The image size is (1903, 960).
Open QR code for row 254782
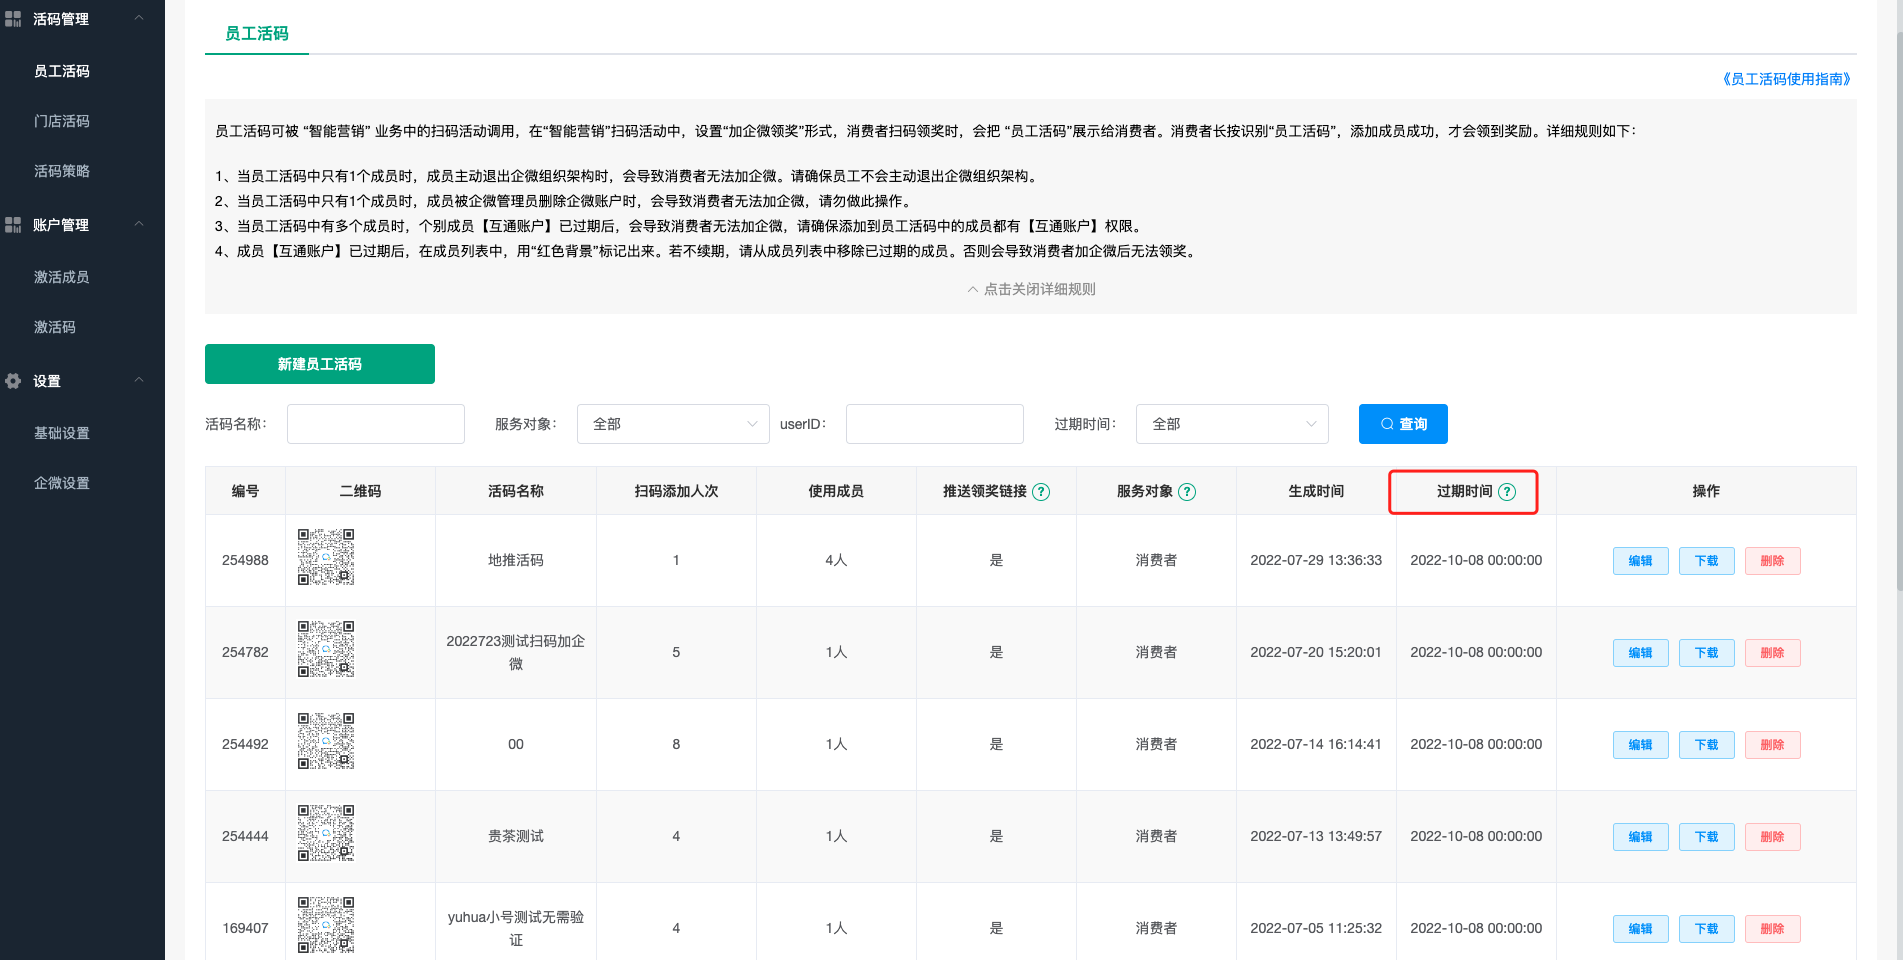326,649
